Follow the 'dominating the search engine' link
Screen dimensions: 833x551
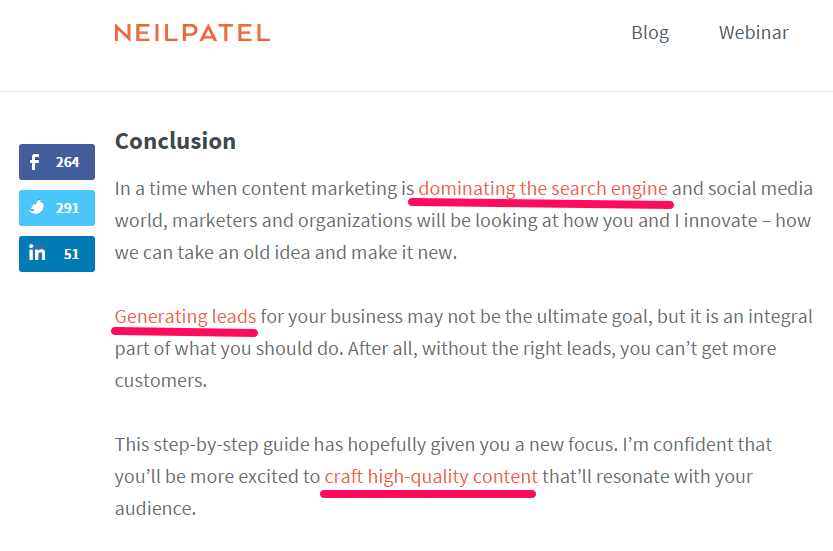point(542,189)
